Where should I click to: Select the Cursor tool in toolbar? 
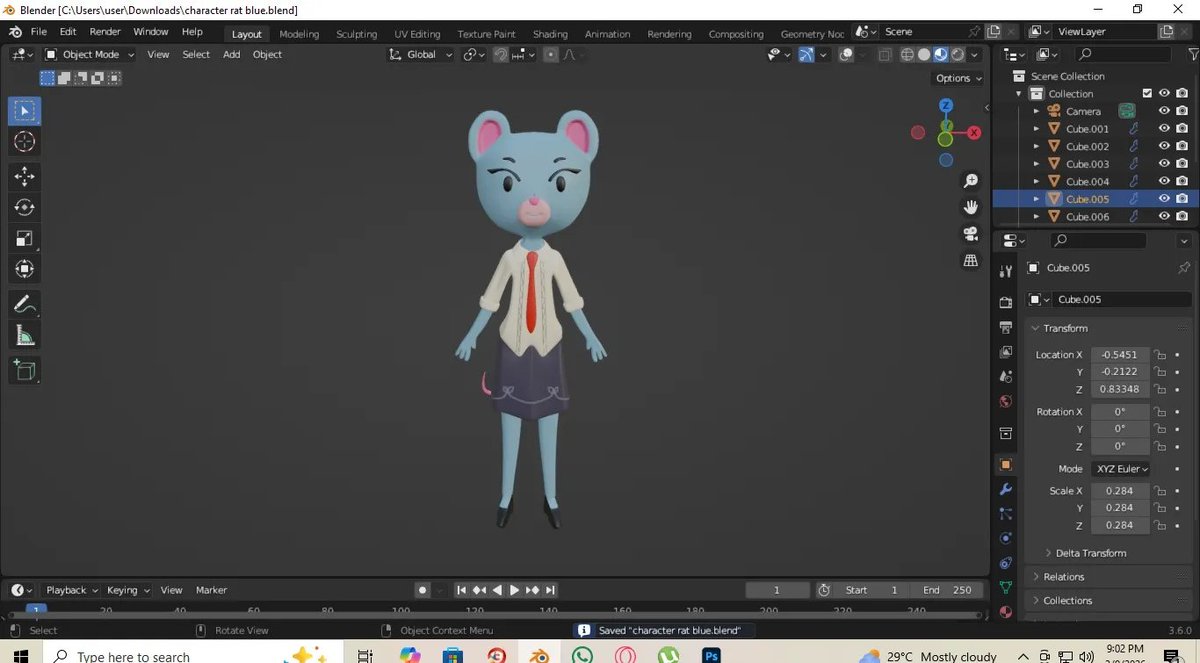25,142
